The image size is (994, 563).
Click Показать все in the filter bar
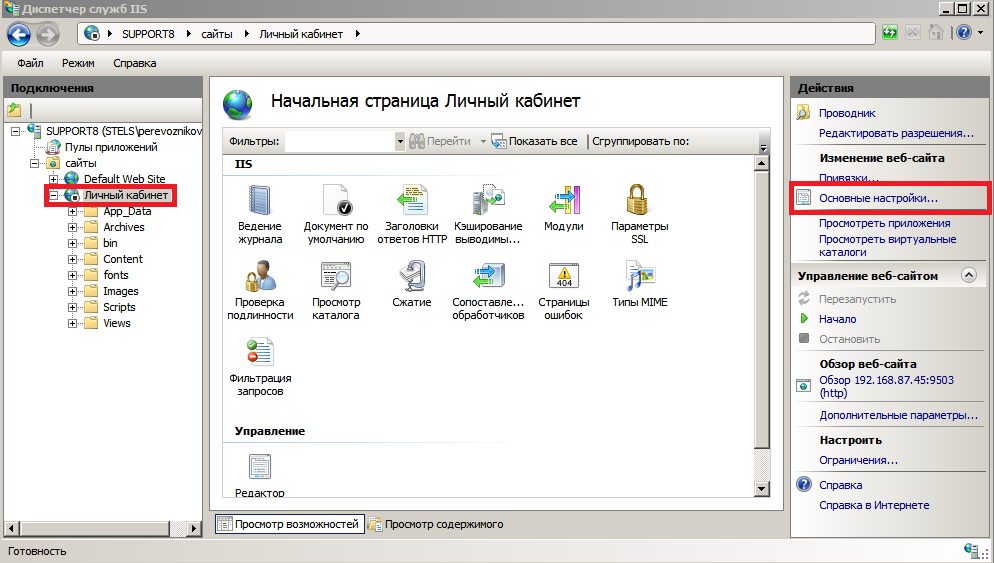pyautogui.click(x=536, y=141)
